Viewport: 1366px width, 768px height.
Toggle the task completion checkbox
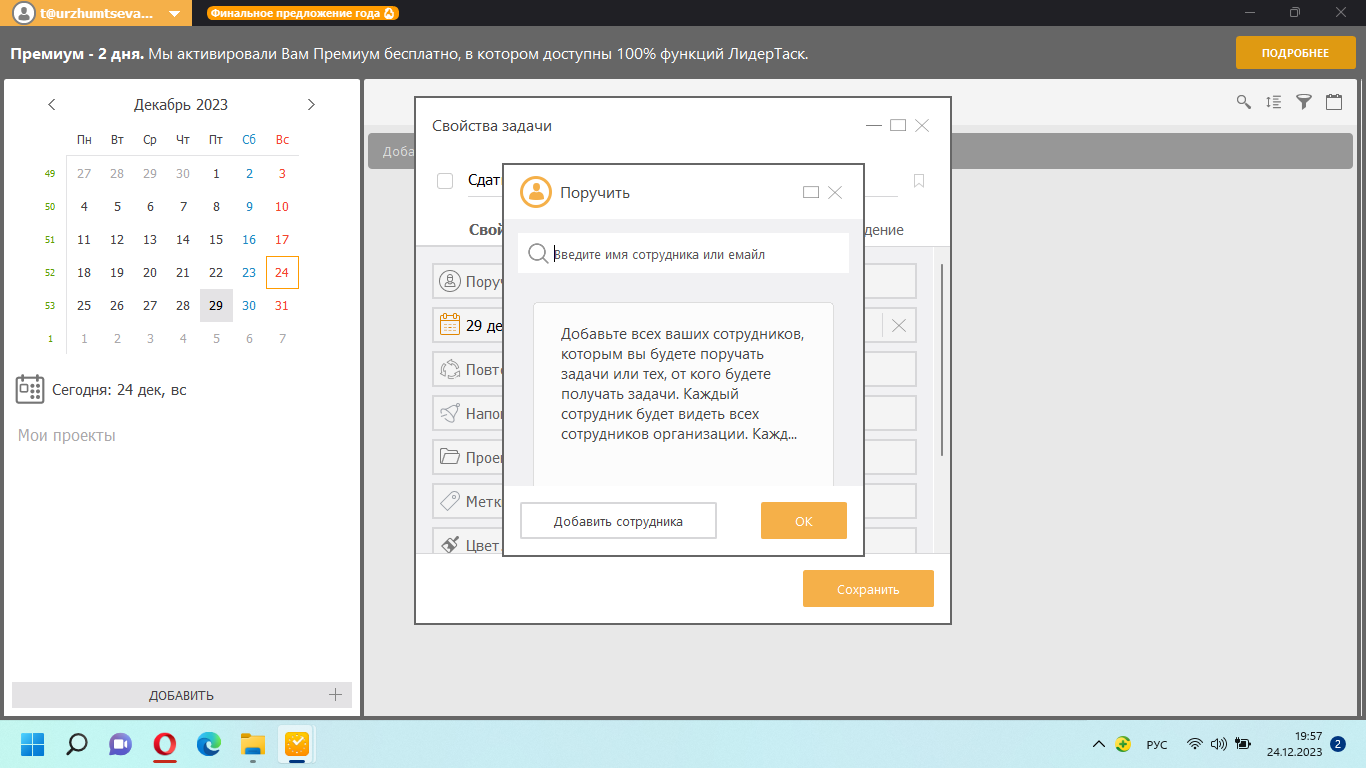pos(445,181)
